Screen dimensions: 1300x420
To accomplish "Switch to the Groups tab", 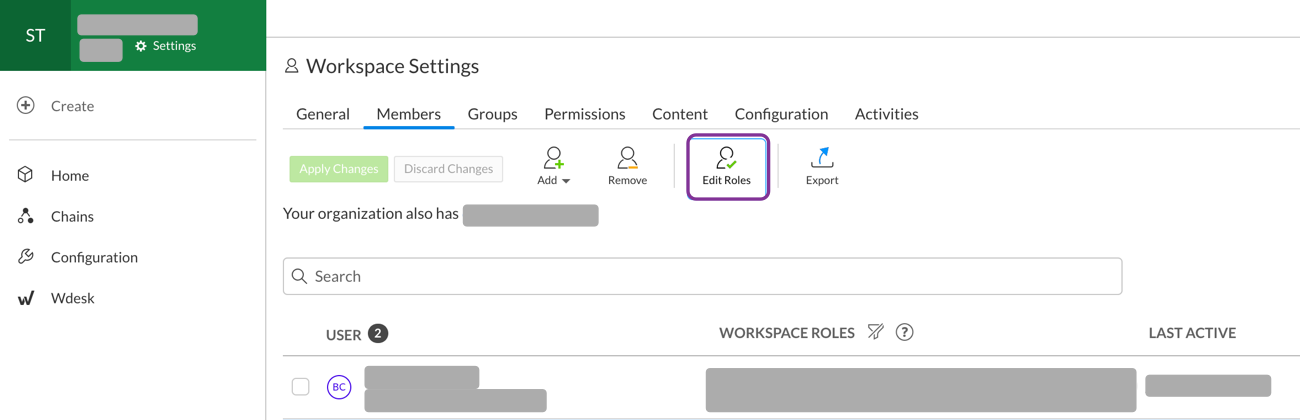I will [492, 114].
